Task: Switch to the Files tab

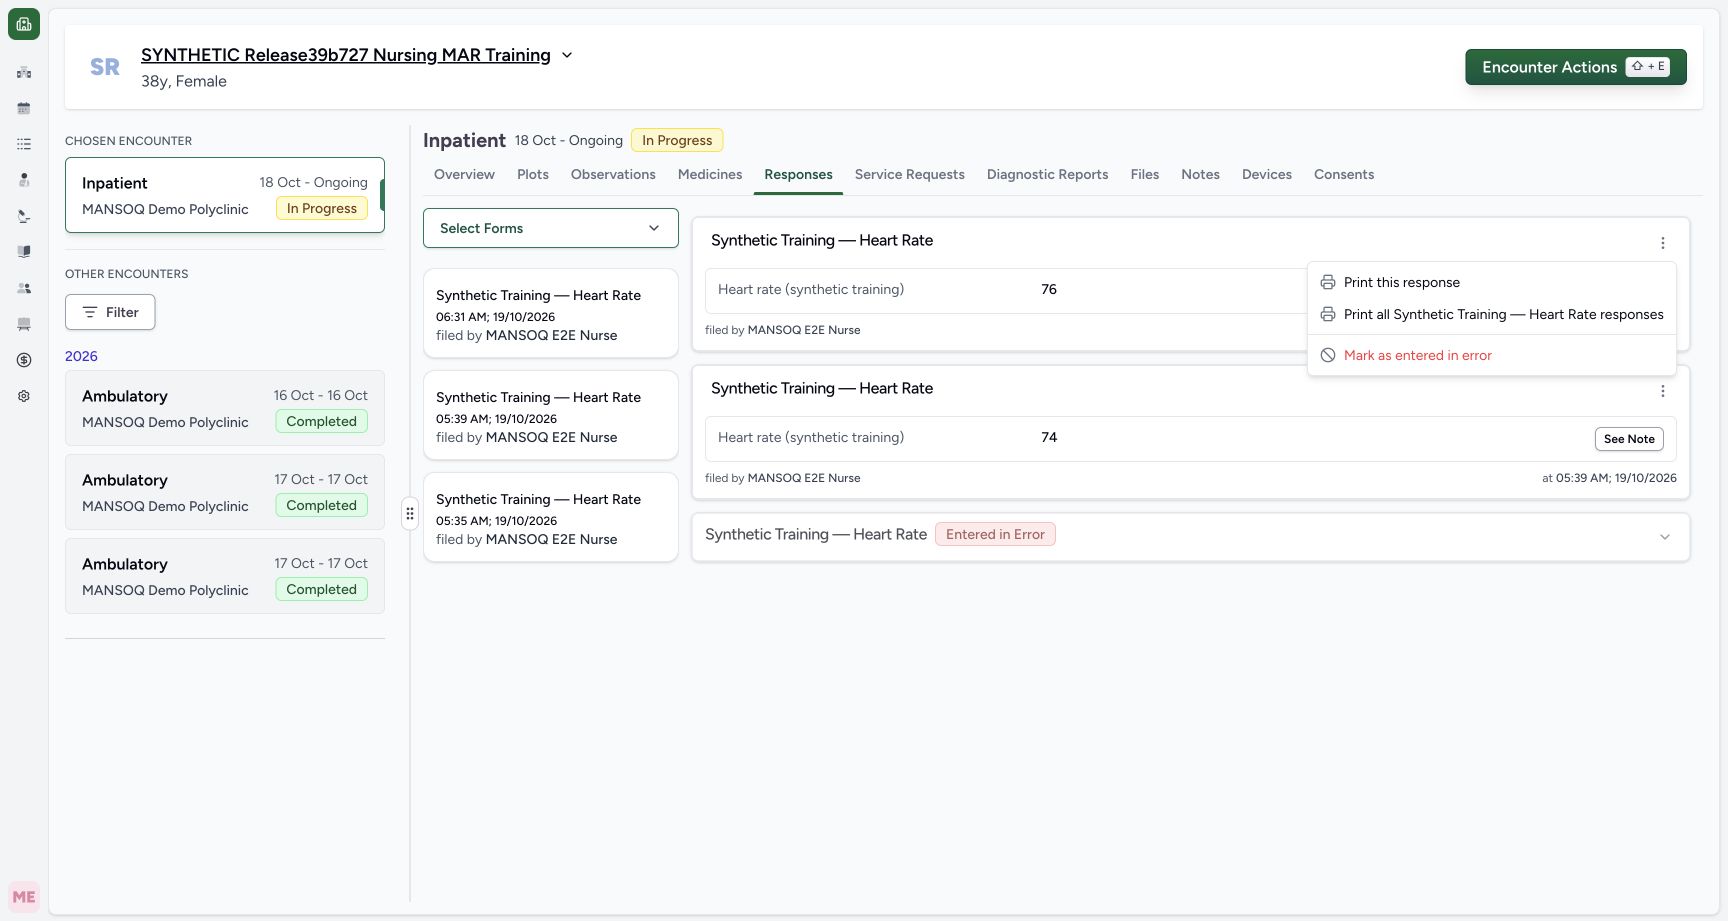Action: coord(1145,174)
